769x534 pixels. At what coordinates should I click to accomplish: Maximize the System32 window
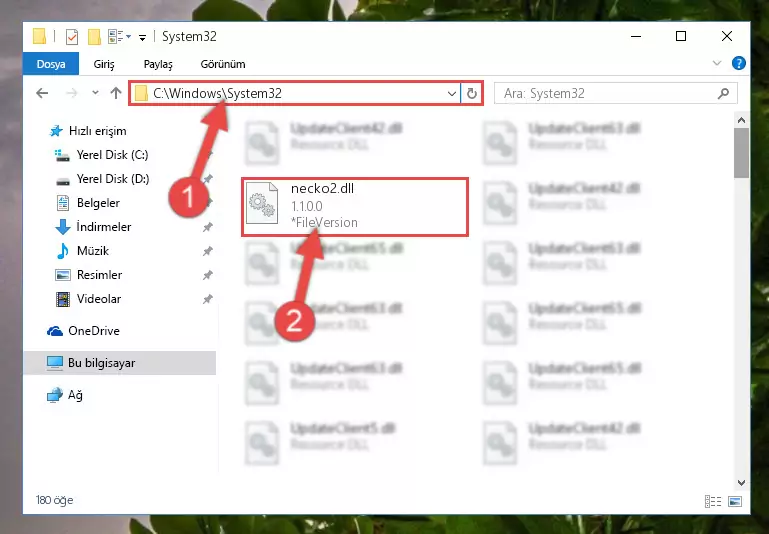click(681, 36)
